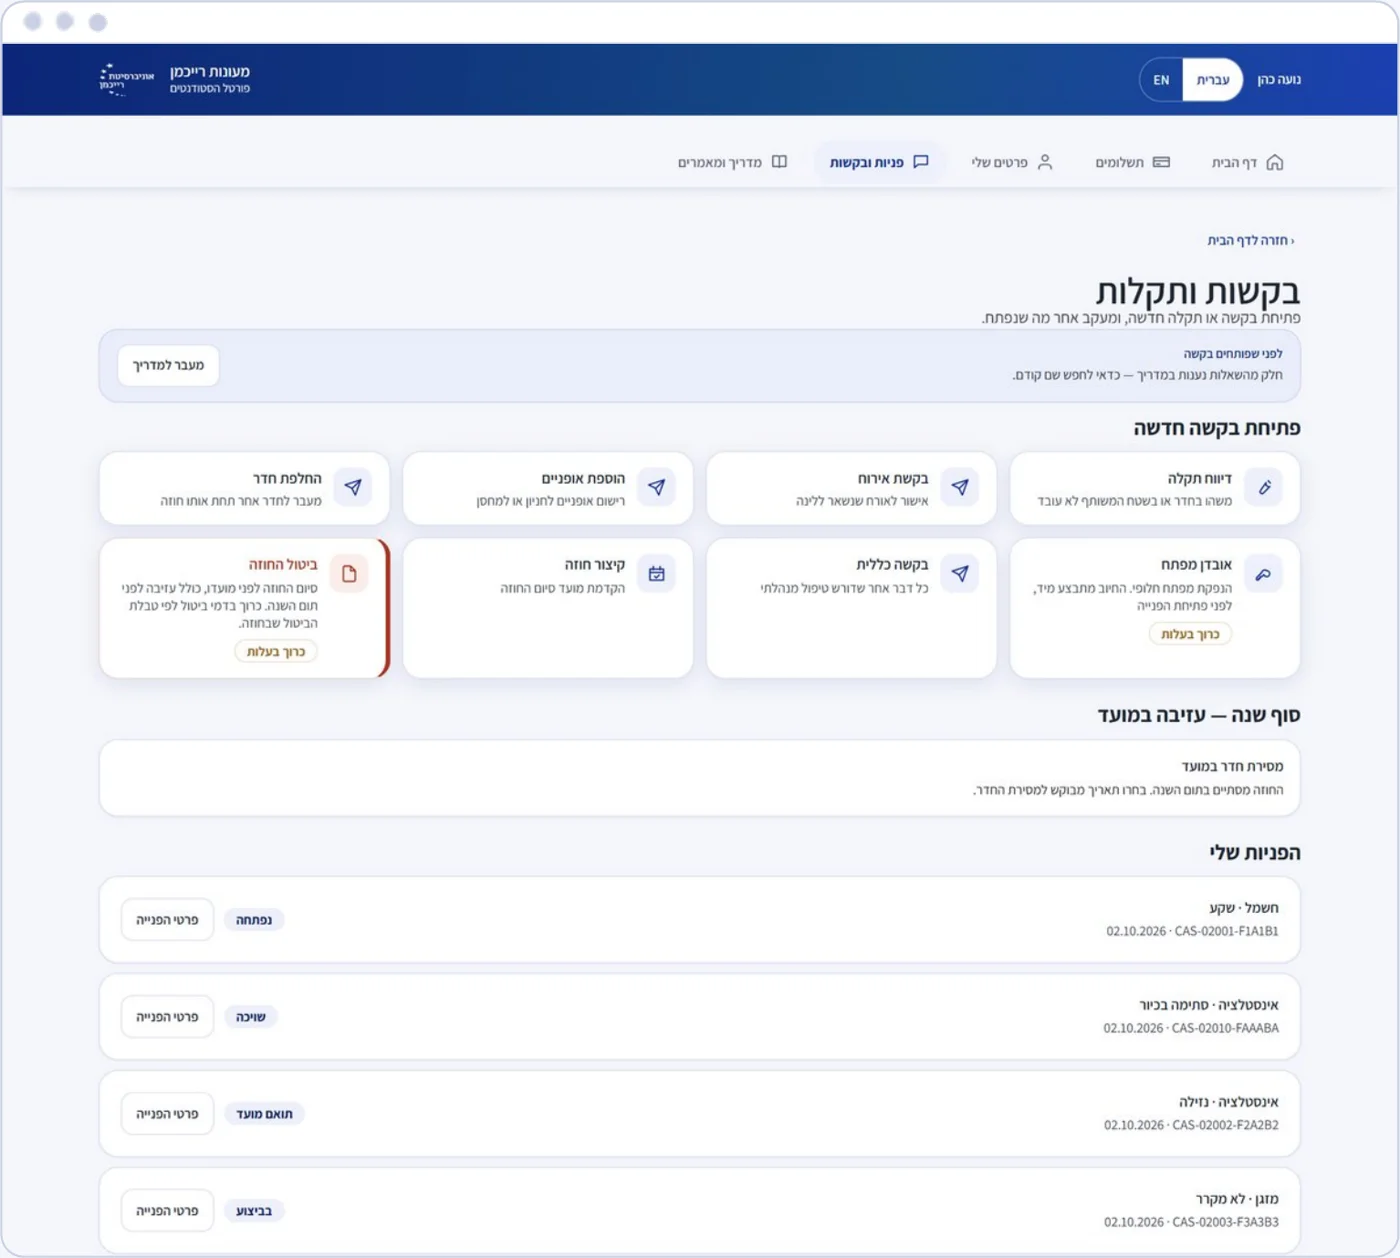The height and width of the screenshot is (1258, 1400).
Task: Click the כרוך בעלות tag on ביטול החוזה
Action: [276, 651]
